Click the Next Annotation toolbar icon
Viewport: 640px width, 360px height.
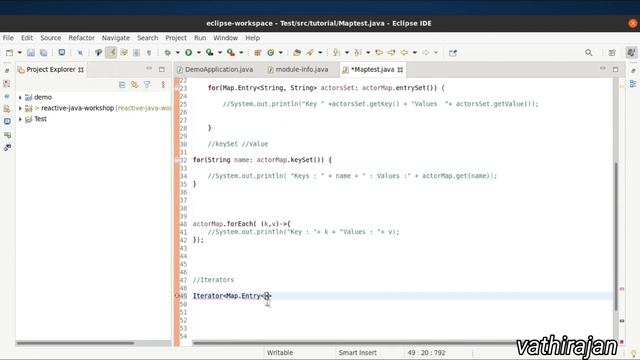point(336,53)
